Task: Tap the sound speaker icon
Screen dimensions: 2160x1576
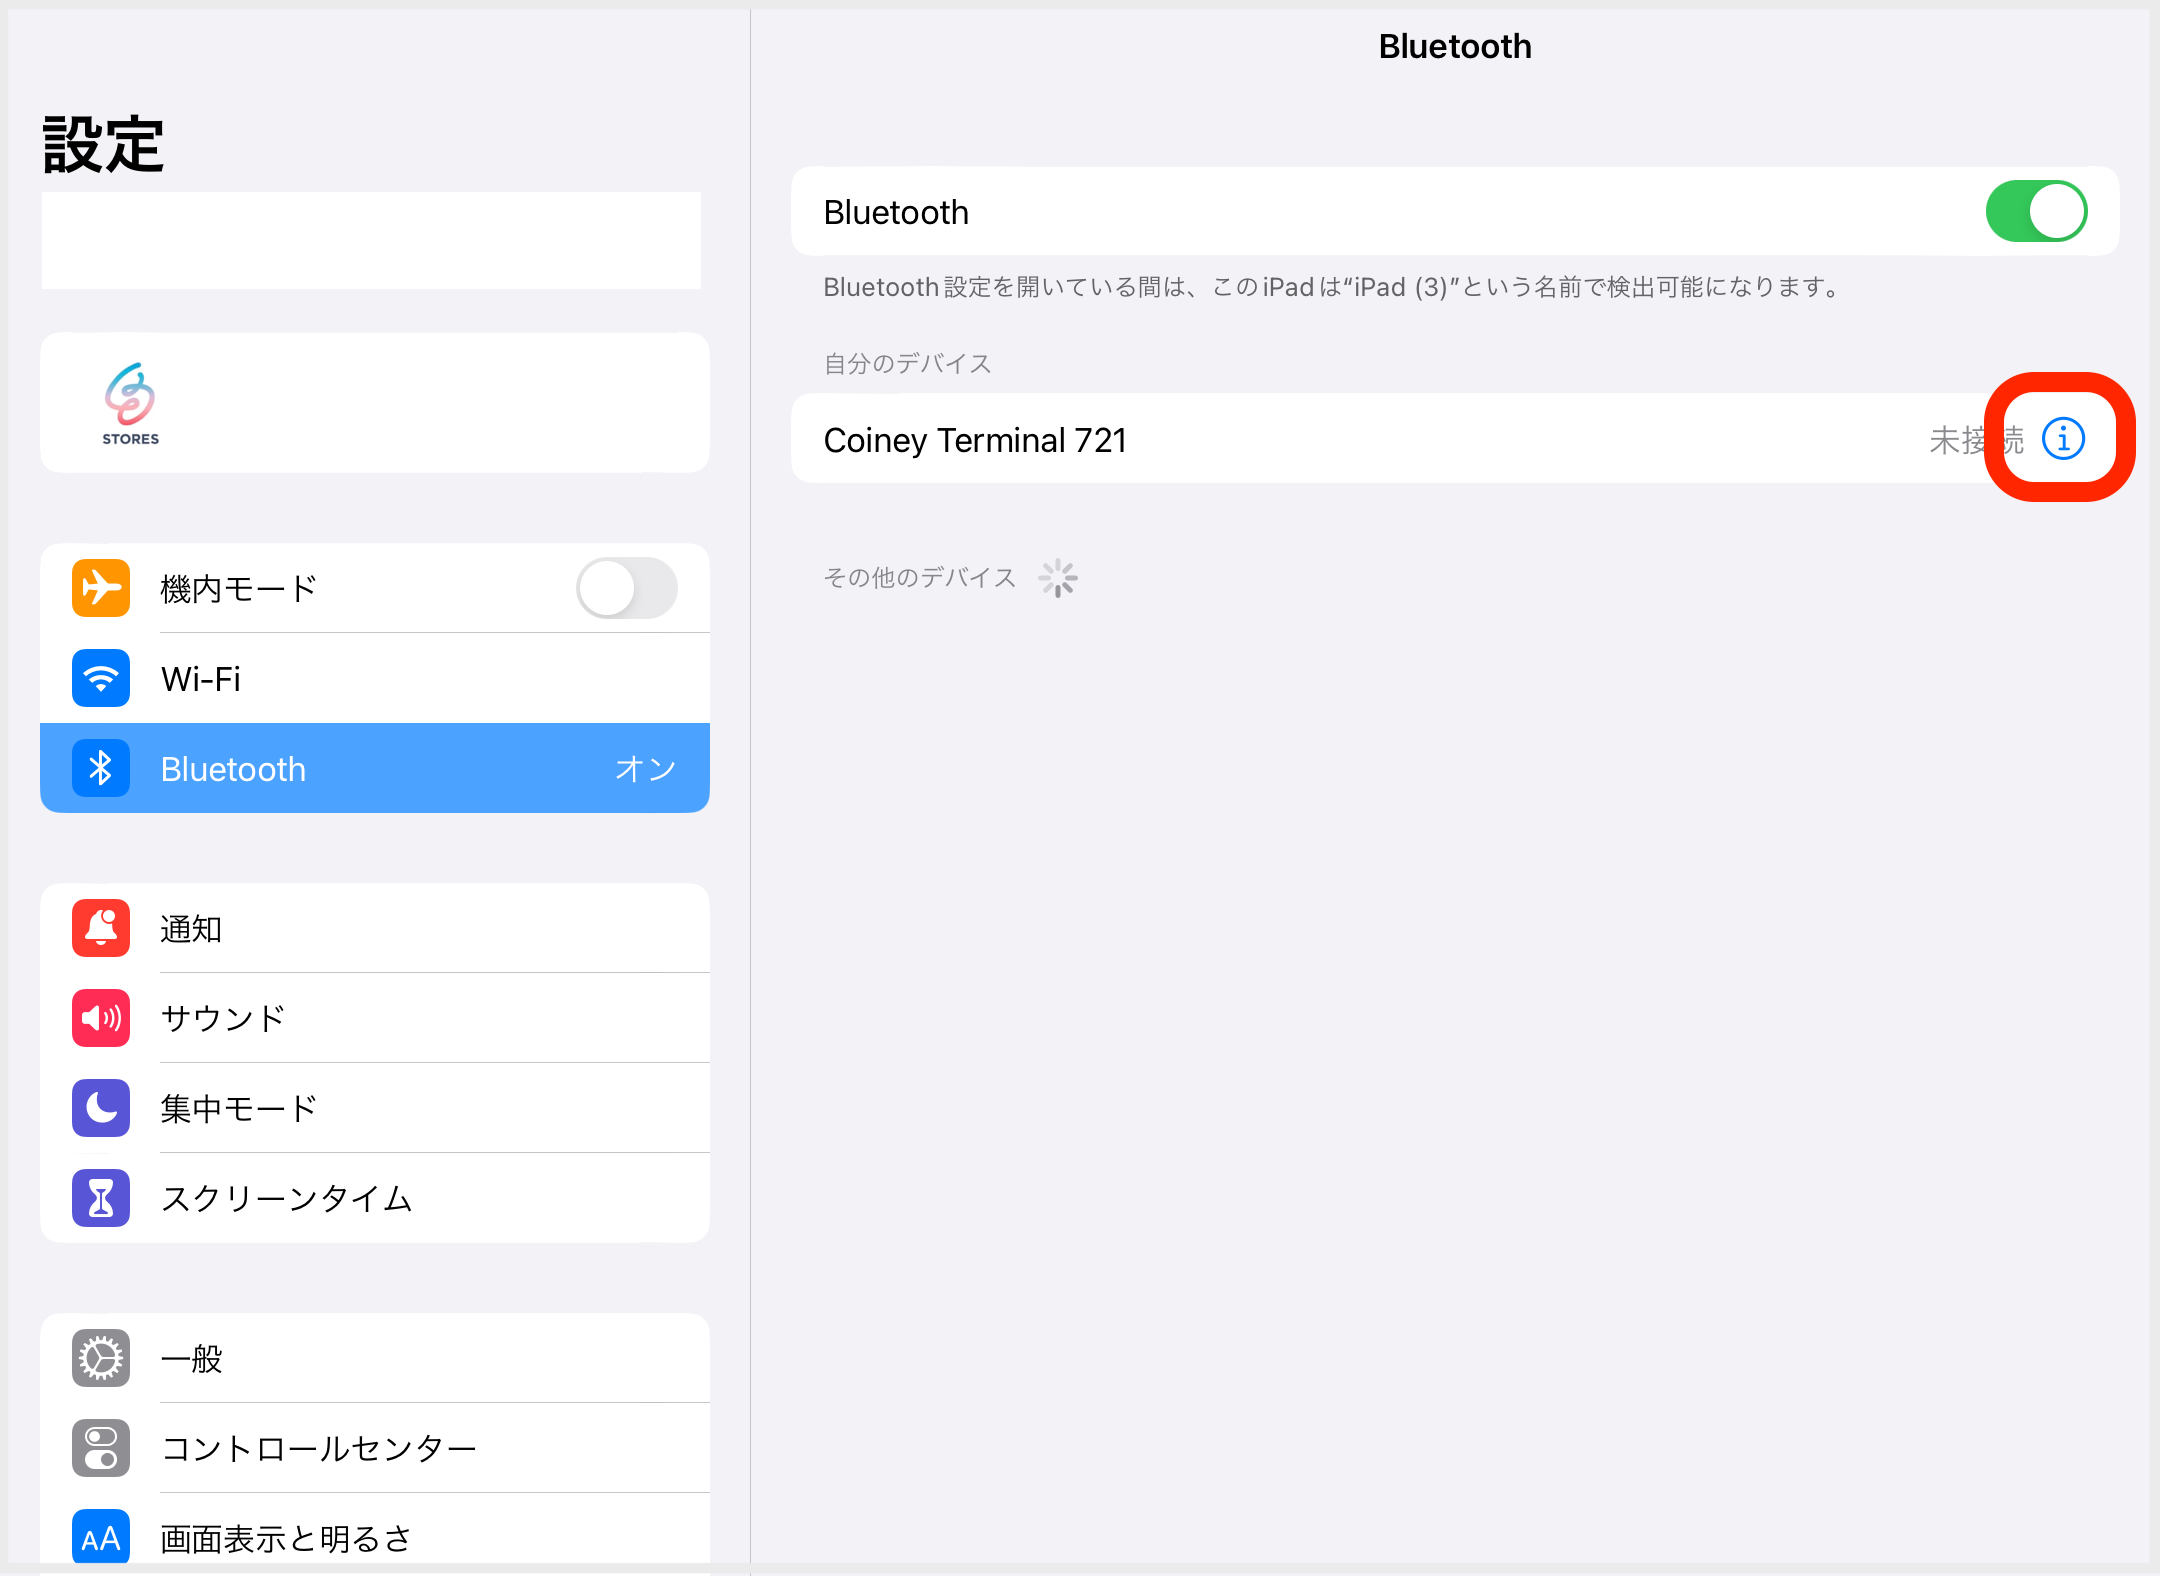Action: (101, 1018)
